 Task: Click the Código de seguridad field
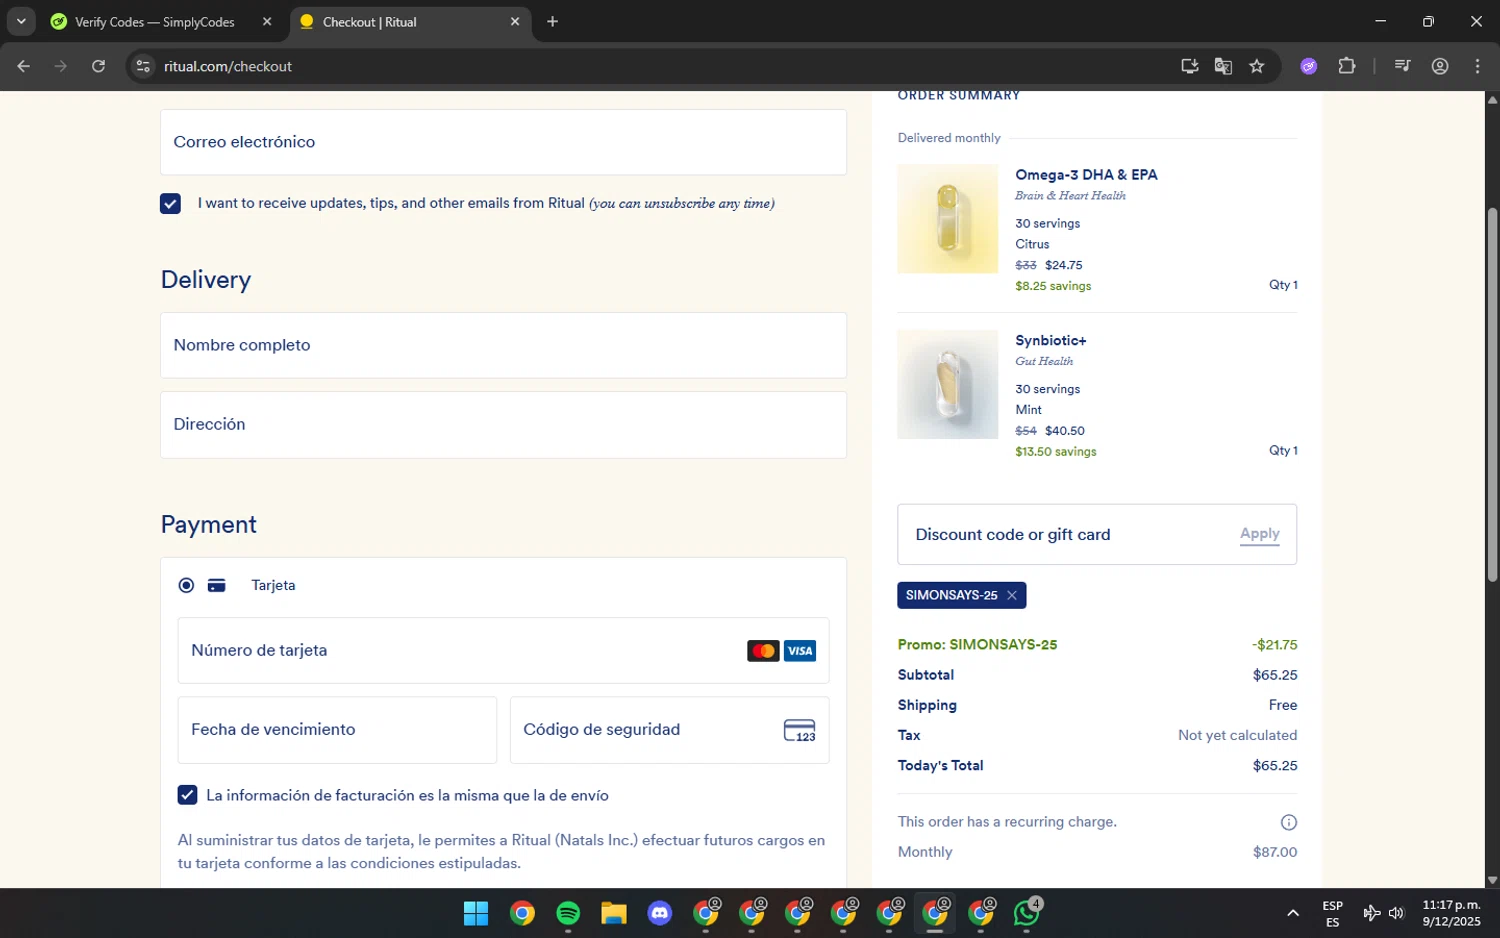pyautogui.click(x=669, y=730)
